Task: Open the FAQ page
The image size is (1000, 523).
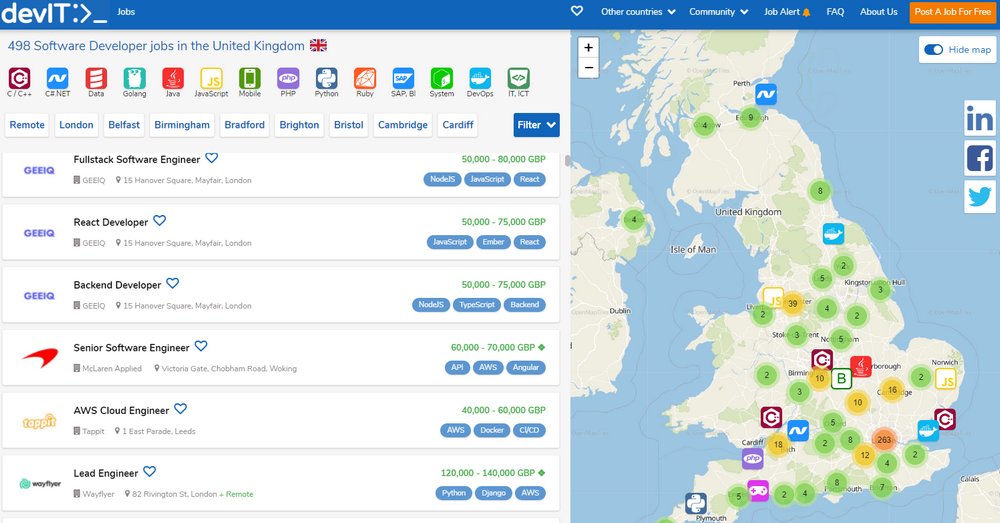Action: 835,11
